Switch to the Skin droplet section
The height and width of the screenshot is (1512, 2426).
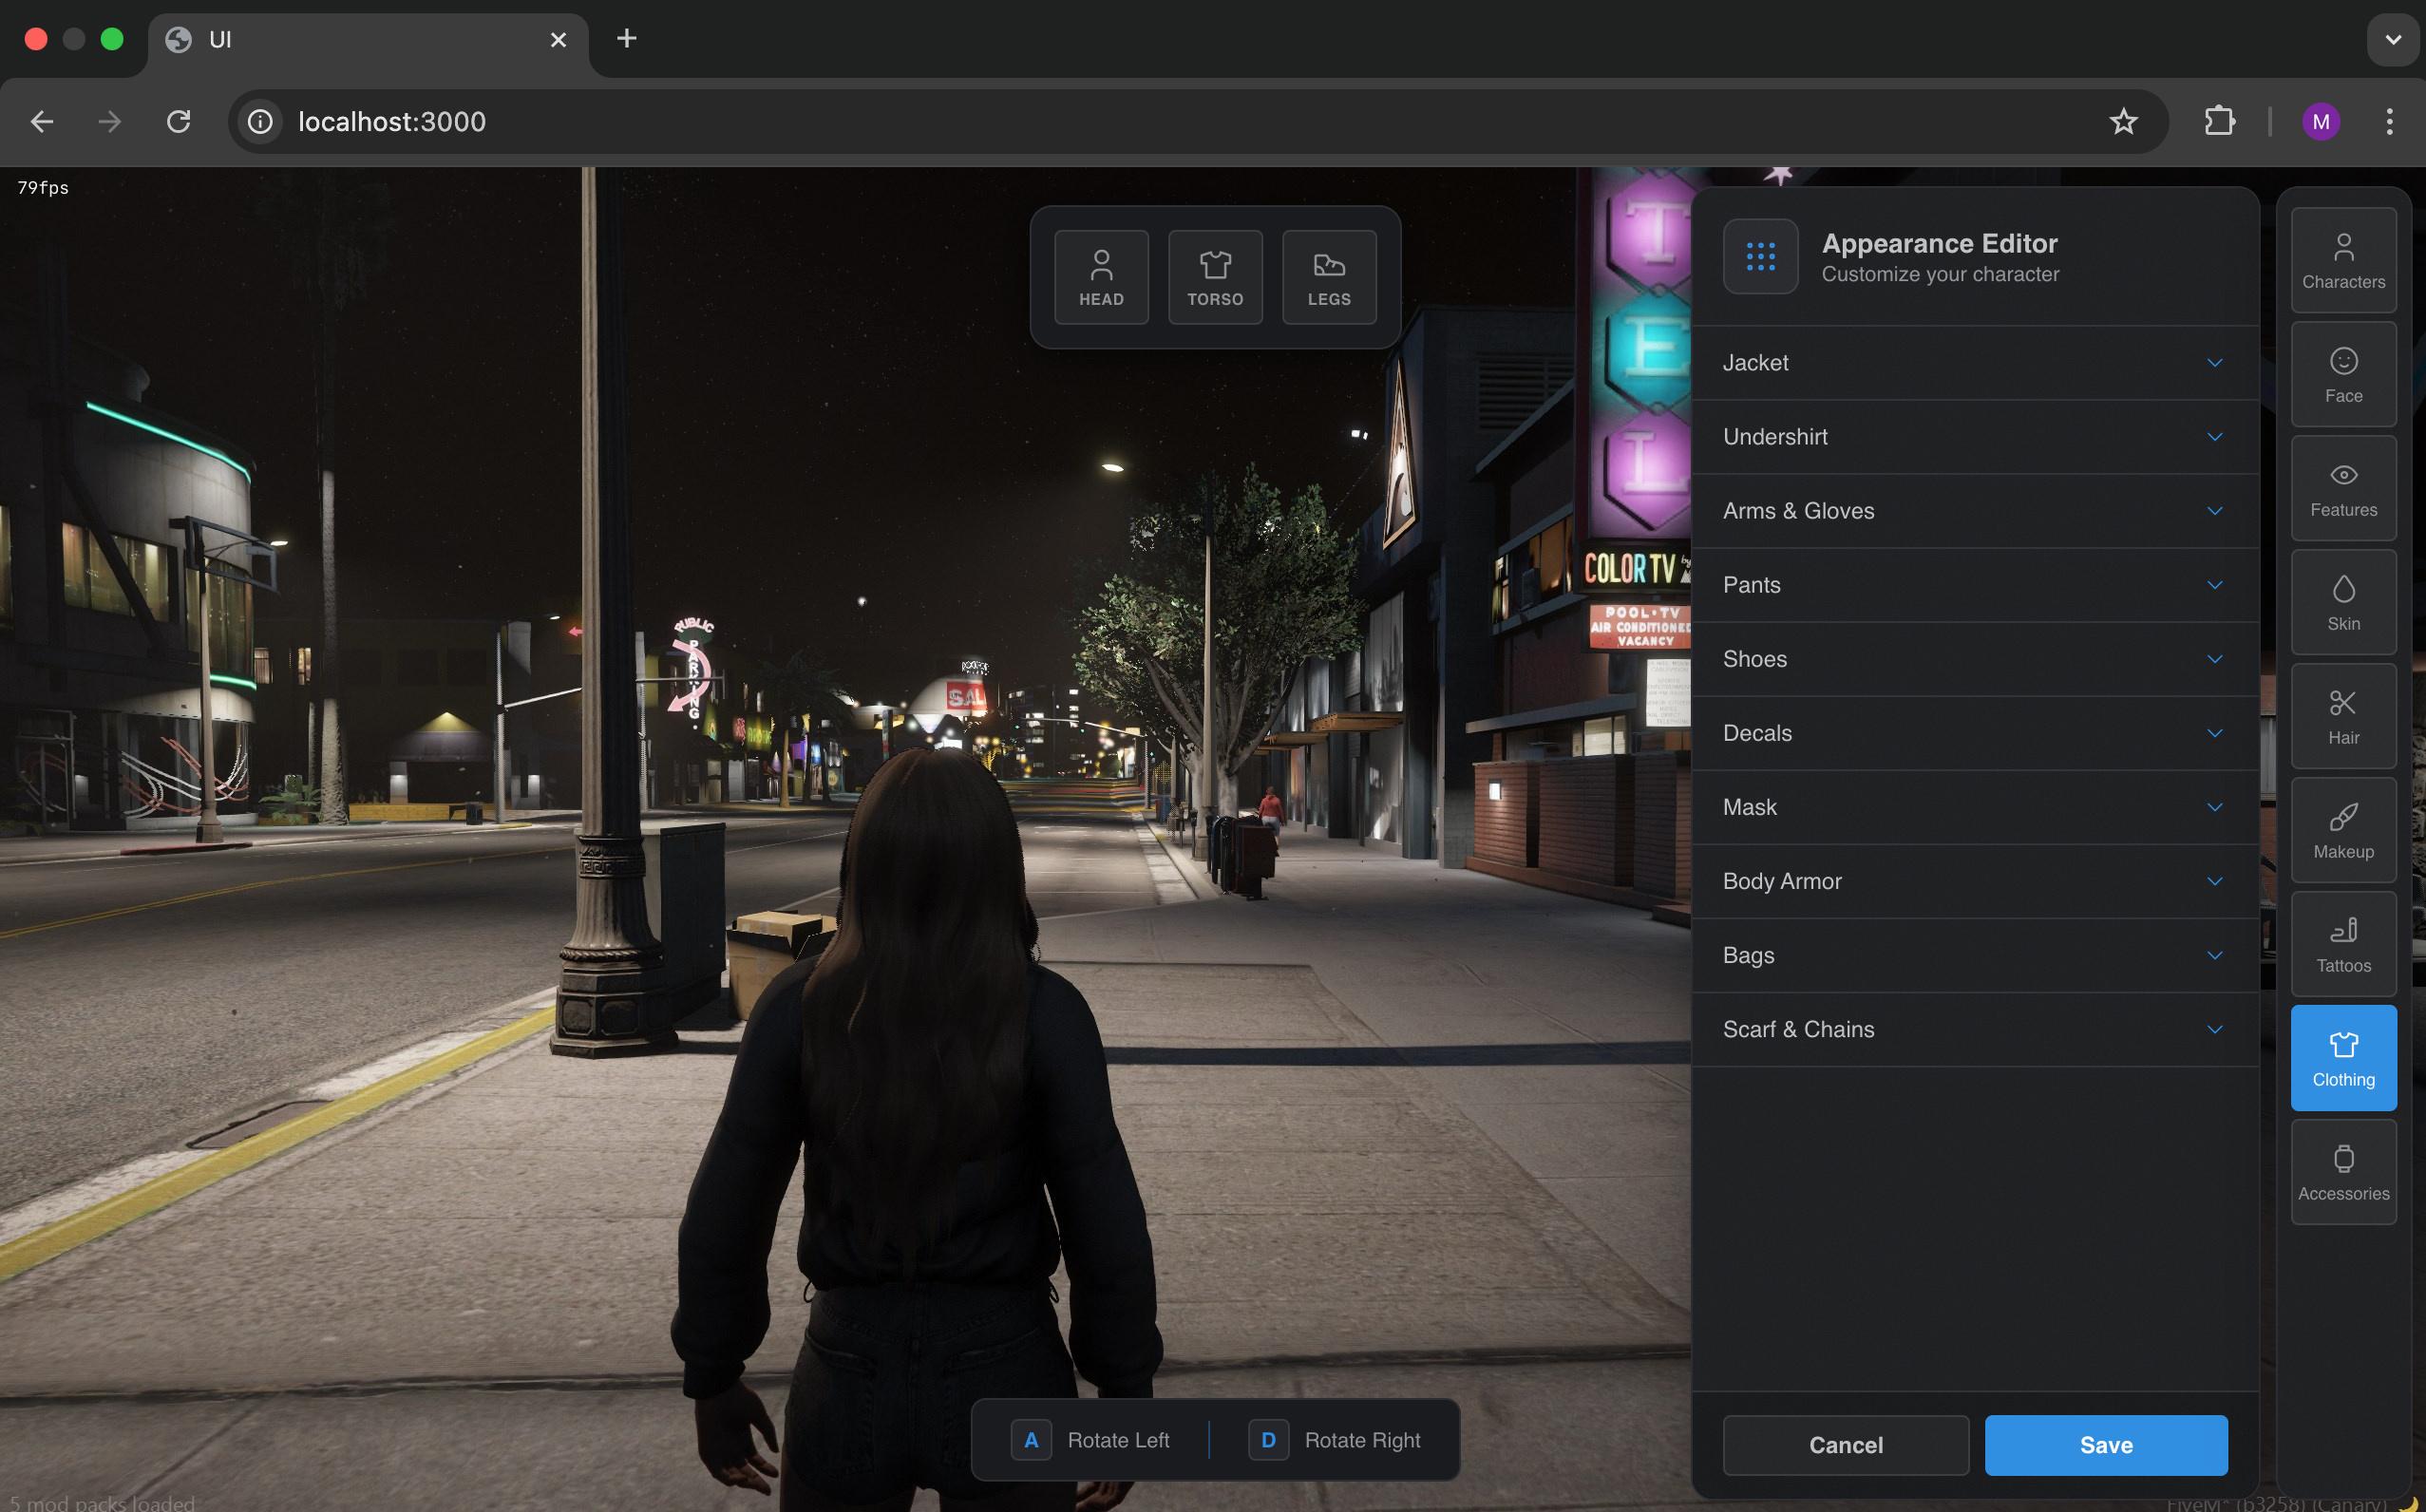2342,602
